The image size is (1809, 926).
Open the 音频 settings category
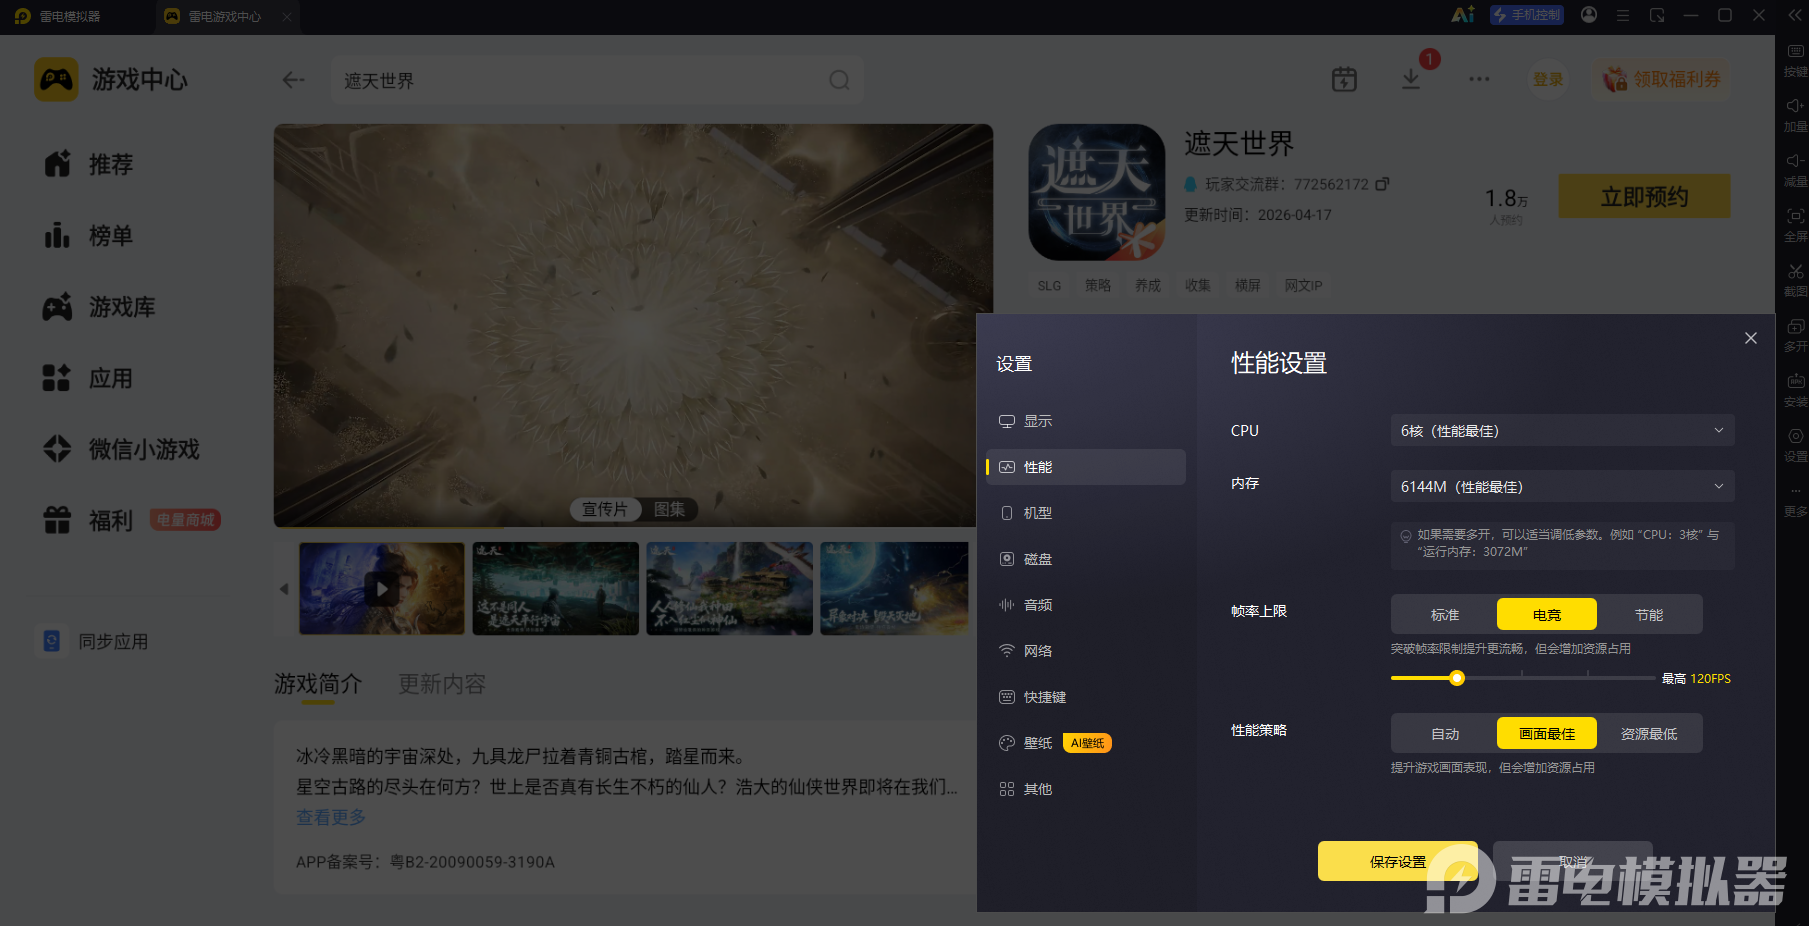click(x=1086, y=605)
